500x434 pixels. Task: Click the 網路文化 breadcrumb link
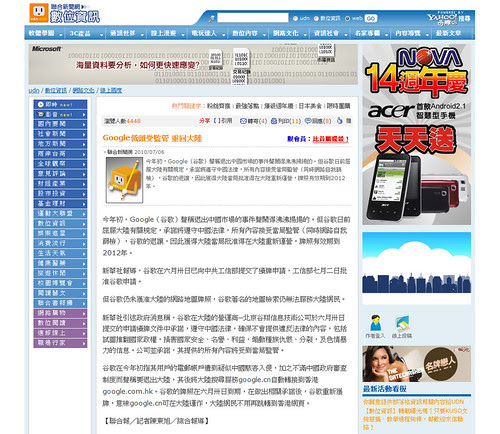(x=83, y=90)
